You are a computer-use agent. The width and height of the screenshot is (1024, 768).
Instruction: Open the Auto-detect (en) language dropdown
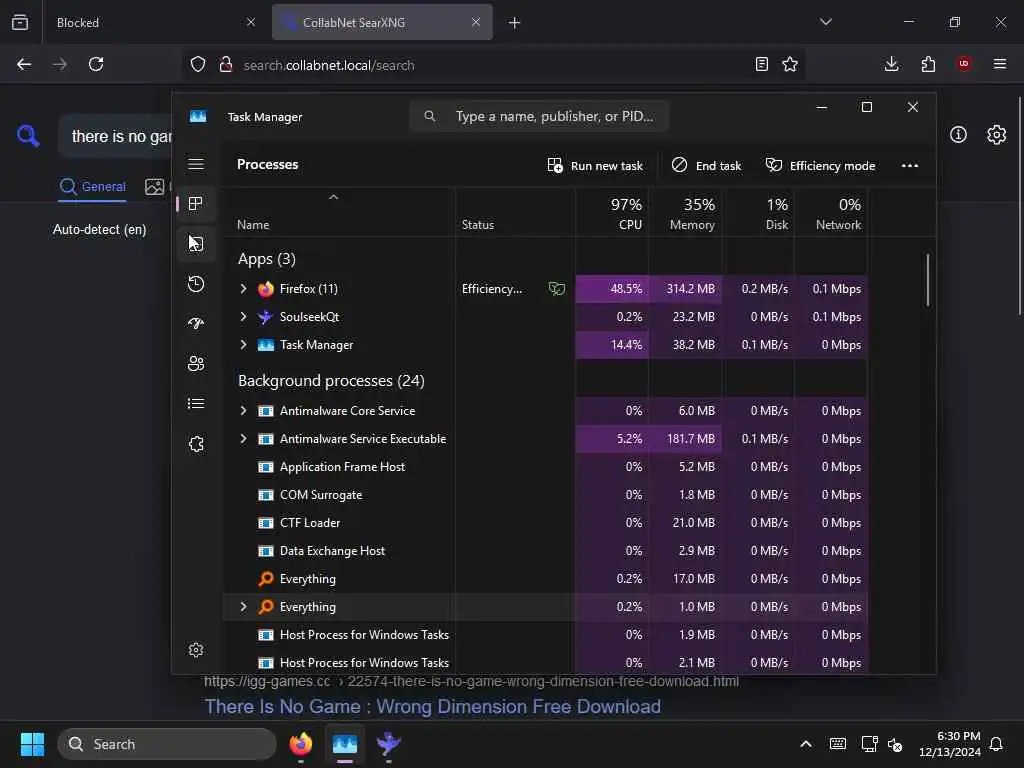coord(99,230)
